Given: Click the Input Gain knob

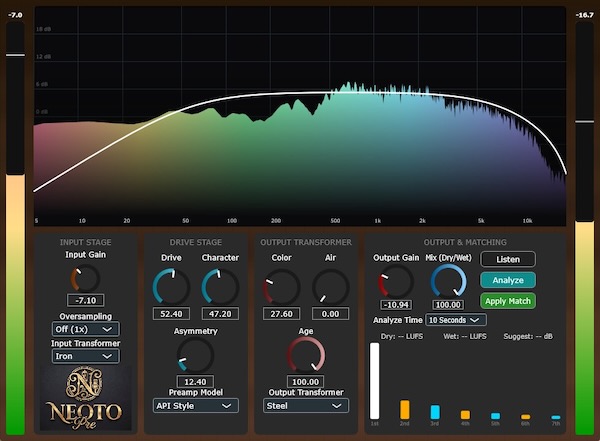Looking at the screenshot, I should click(x=85, y=278).
